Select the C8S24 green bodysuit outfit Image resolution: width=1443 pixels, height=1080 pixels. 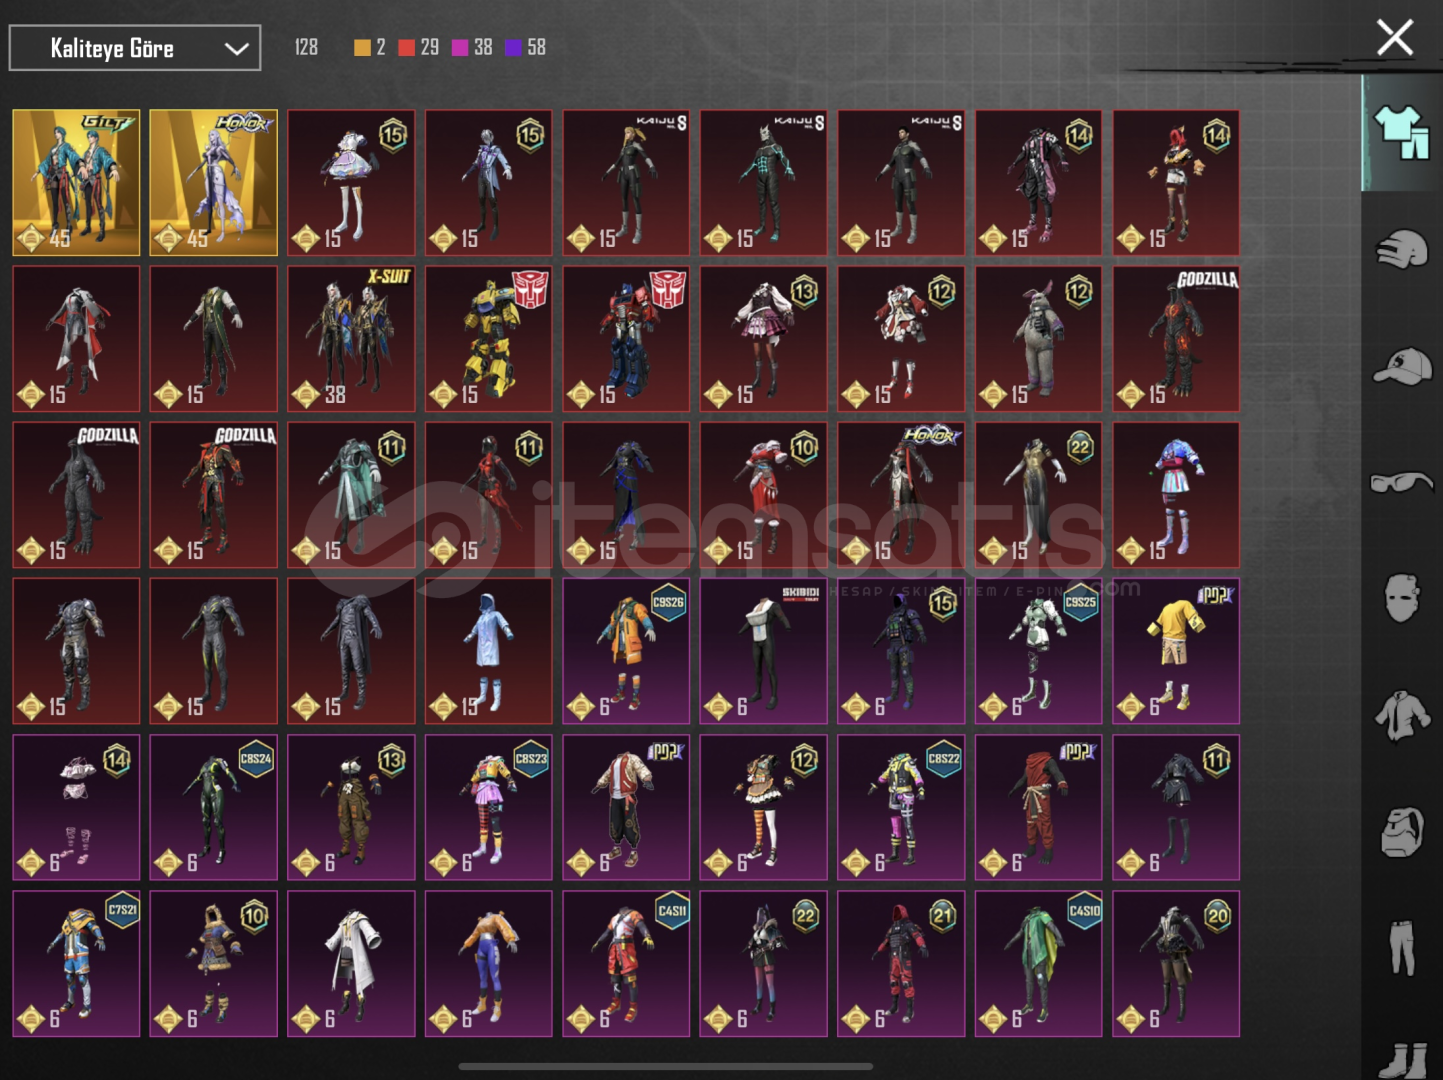[214, 807]
